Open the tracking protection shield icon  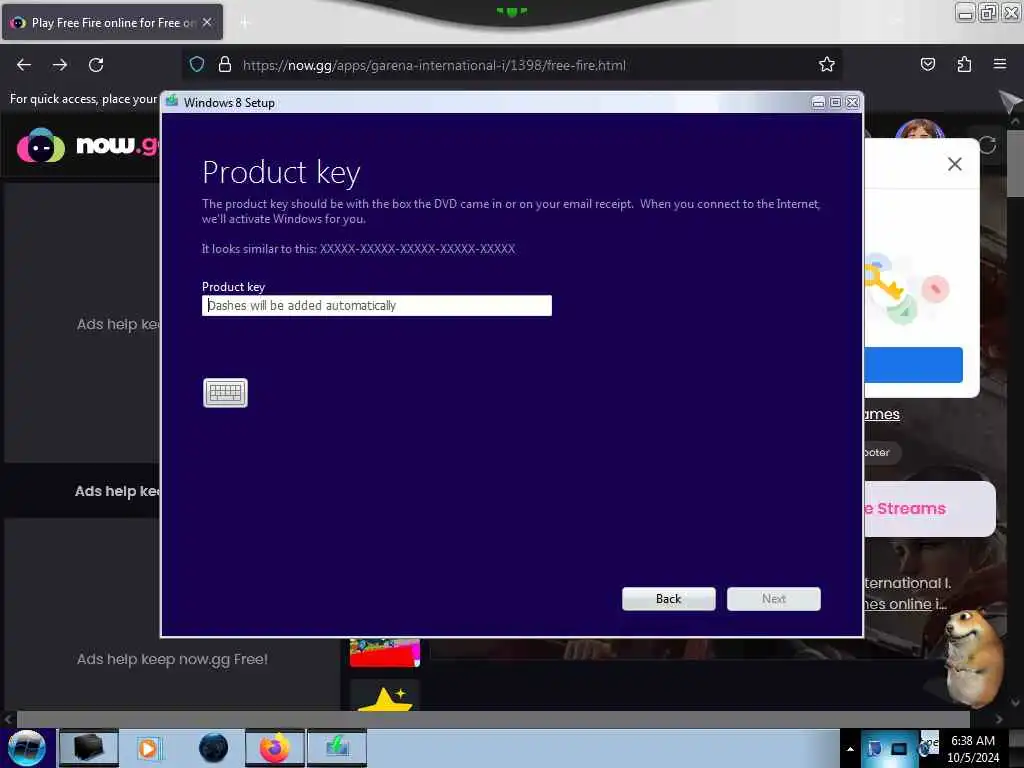point(197,65)
